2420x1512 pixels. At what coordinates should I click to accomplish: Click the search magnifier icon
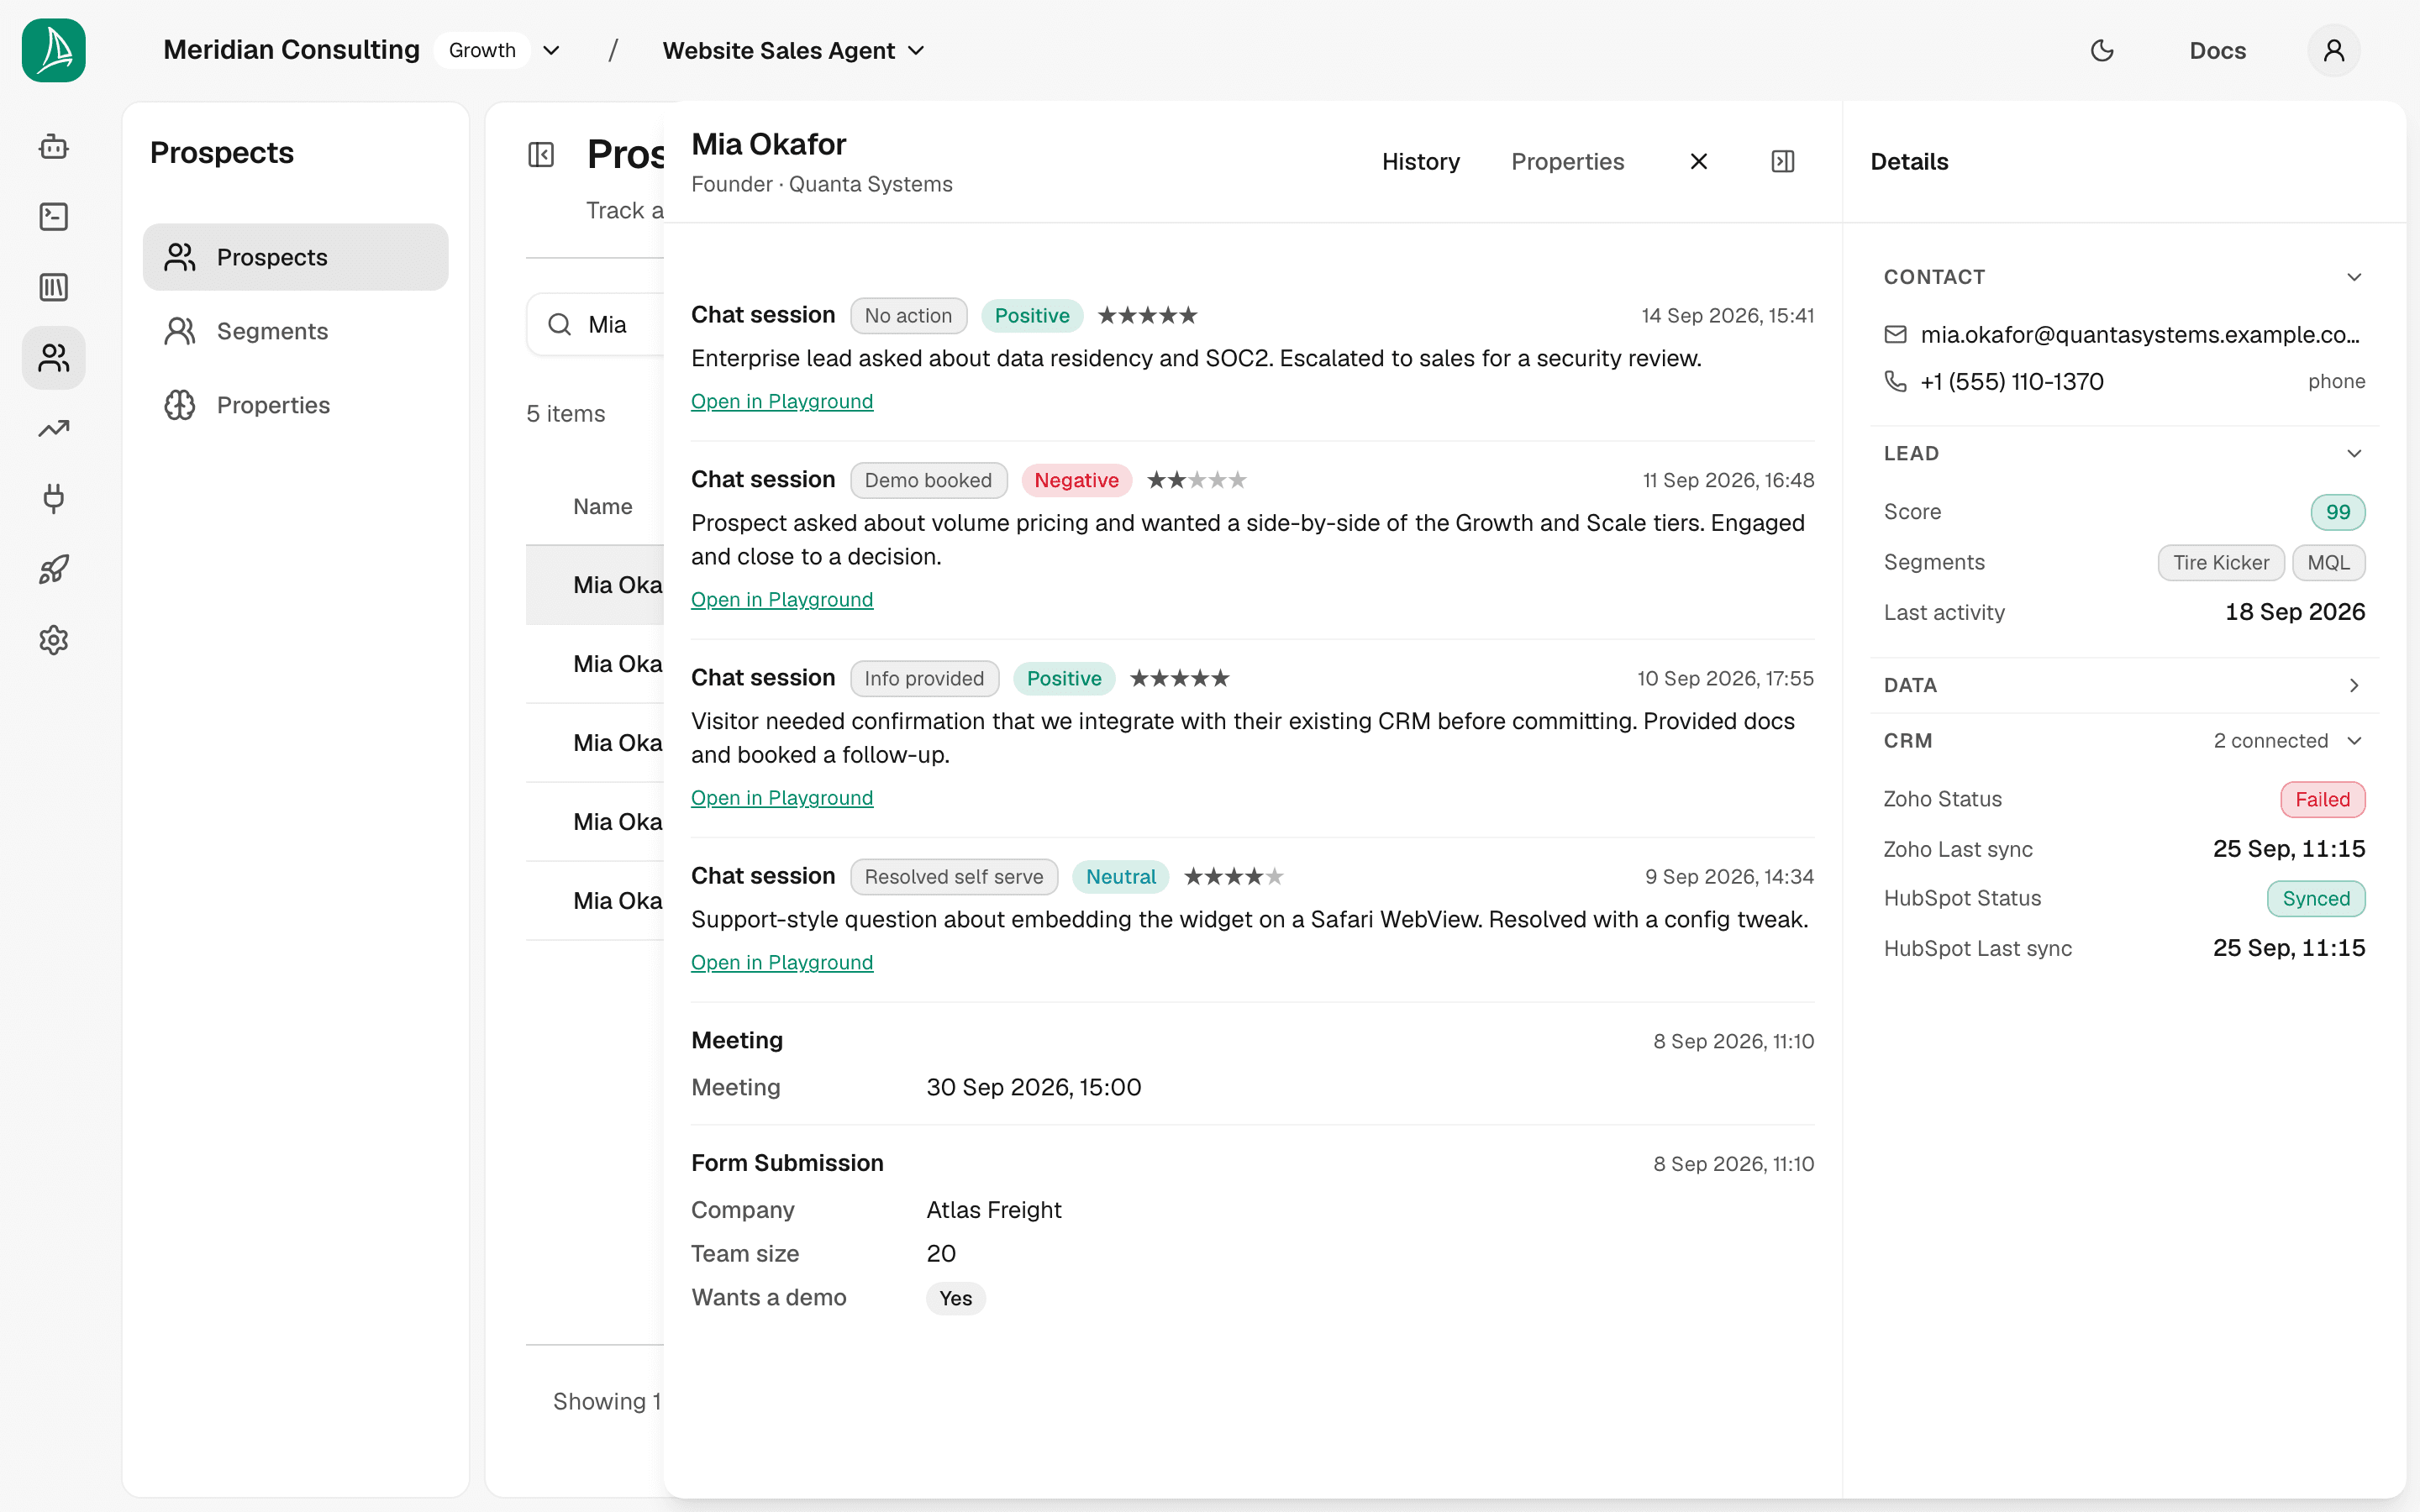[560, 325]
